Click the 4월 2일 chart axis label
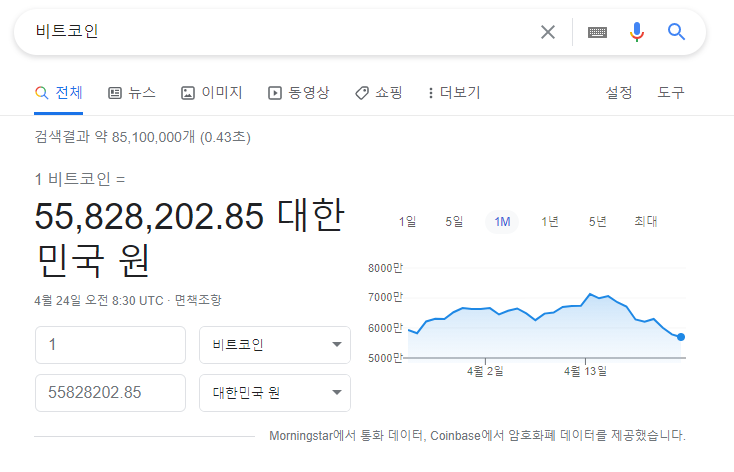734x472 pixels. coord(485,372)
